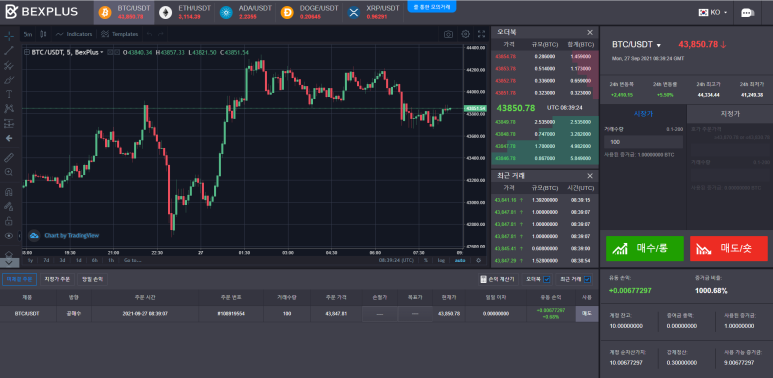Switch chart to fullscreen mode
The height and width of the screenshot is (378, 773).
(482, 34)
